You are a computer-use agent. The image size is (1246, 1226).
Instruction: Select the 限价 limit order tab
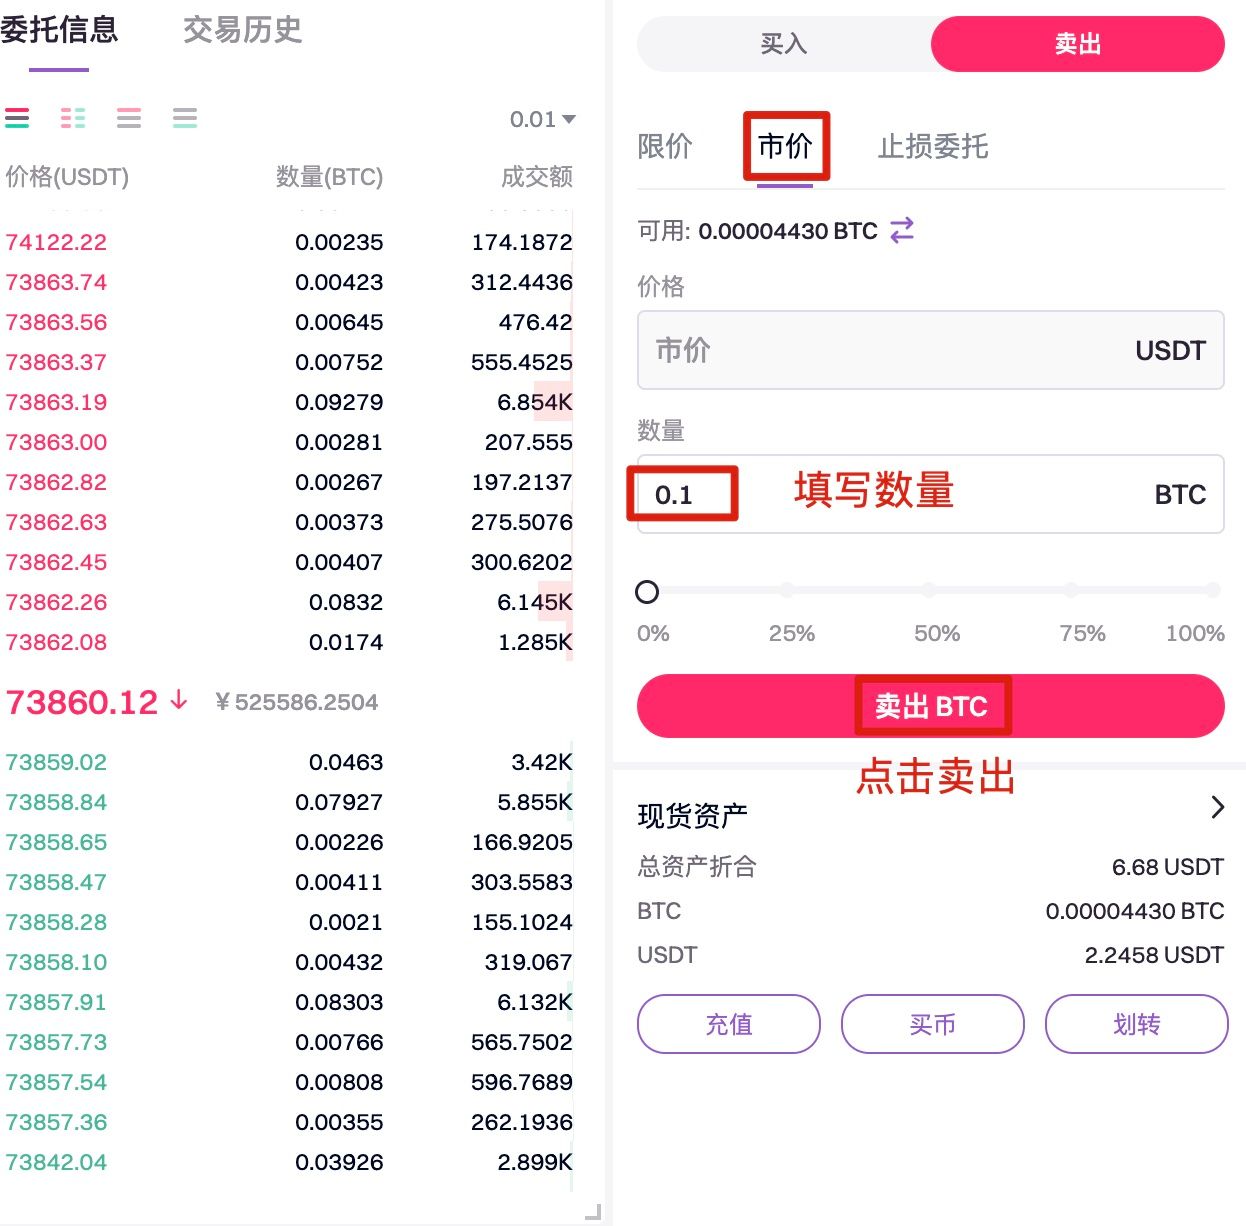coord(665,147)
